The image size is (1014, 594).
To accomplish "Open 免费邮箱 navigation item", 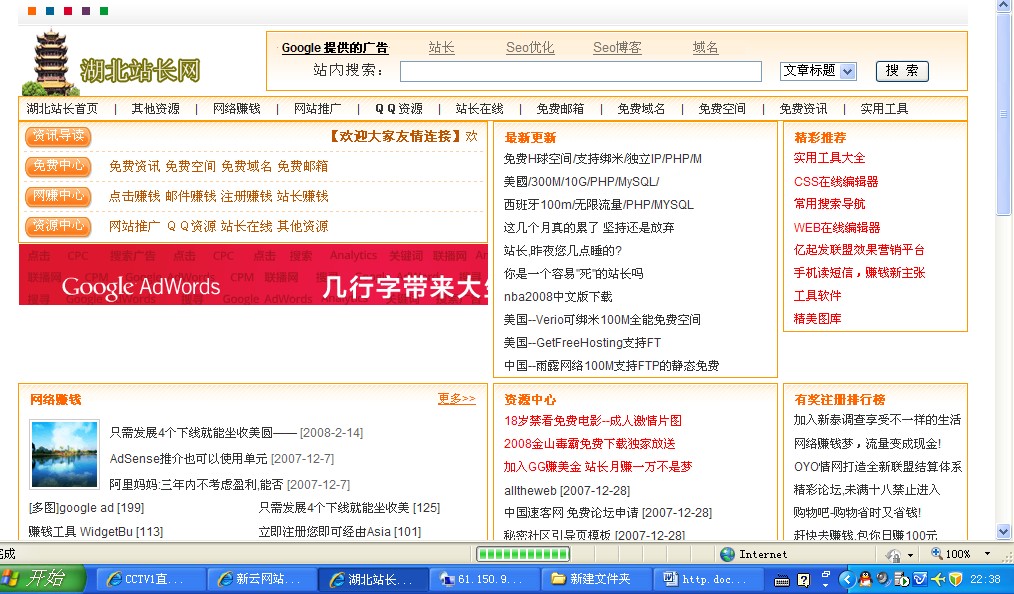I will point(560,109).
